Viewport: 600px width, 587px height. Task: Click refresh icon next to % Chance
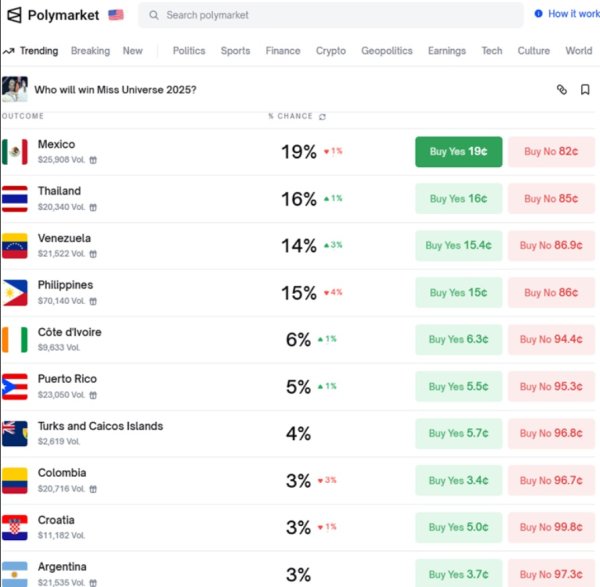[x=322, y=116]
